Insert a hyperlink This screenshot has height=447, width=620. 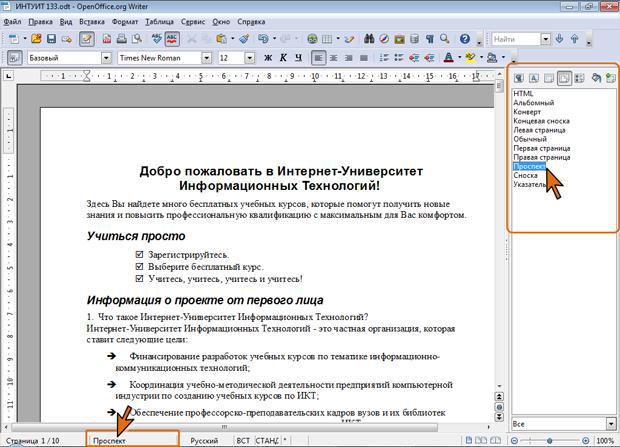pyautogui.click(x=312, y=39)
